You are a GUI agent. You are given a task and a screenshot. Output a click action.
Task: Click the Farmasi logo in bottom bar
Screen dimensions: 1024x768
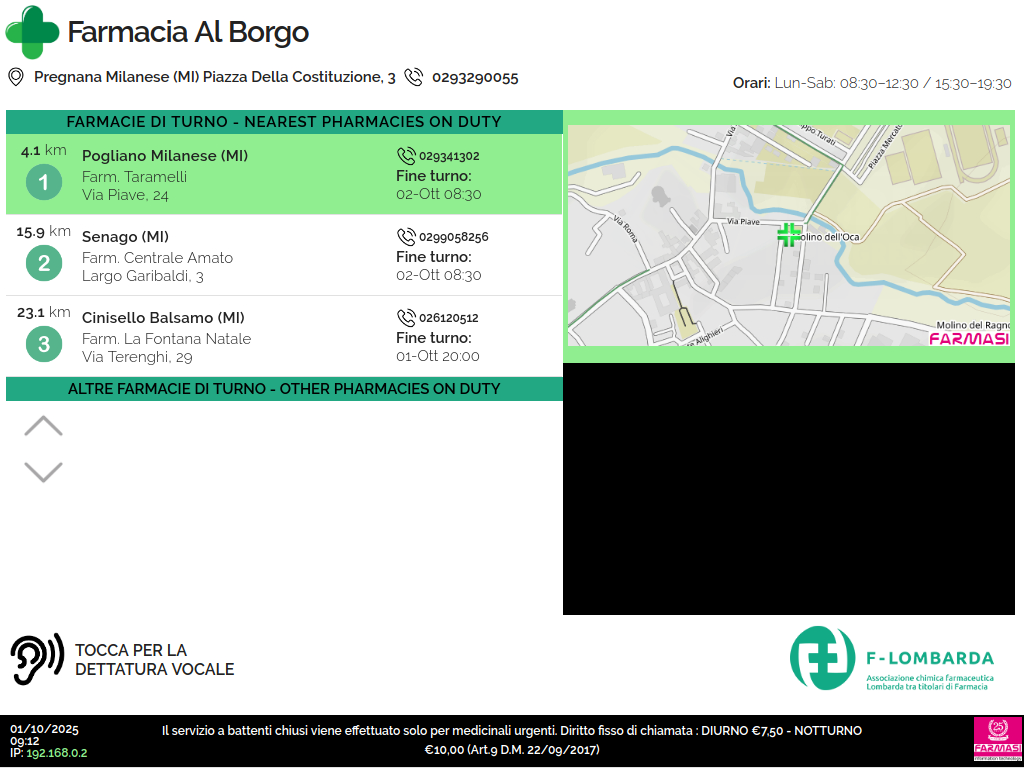click(996, 740)
